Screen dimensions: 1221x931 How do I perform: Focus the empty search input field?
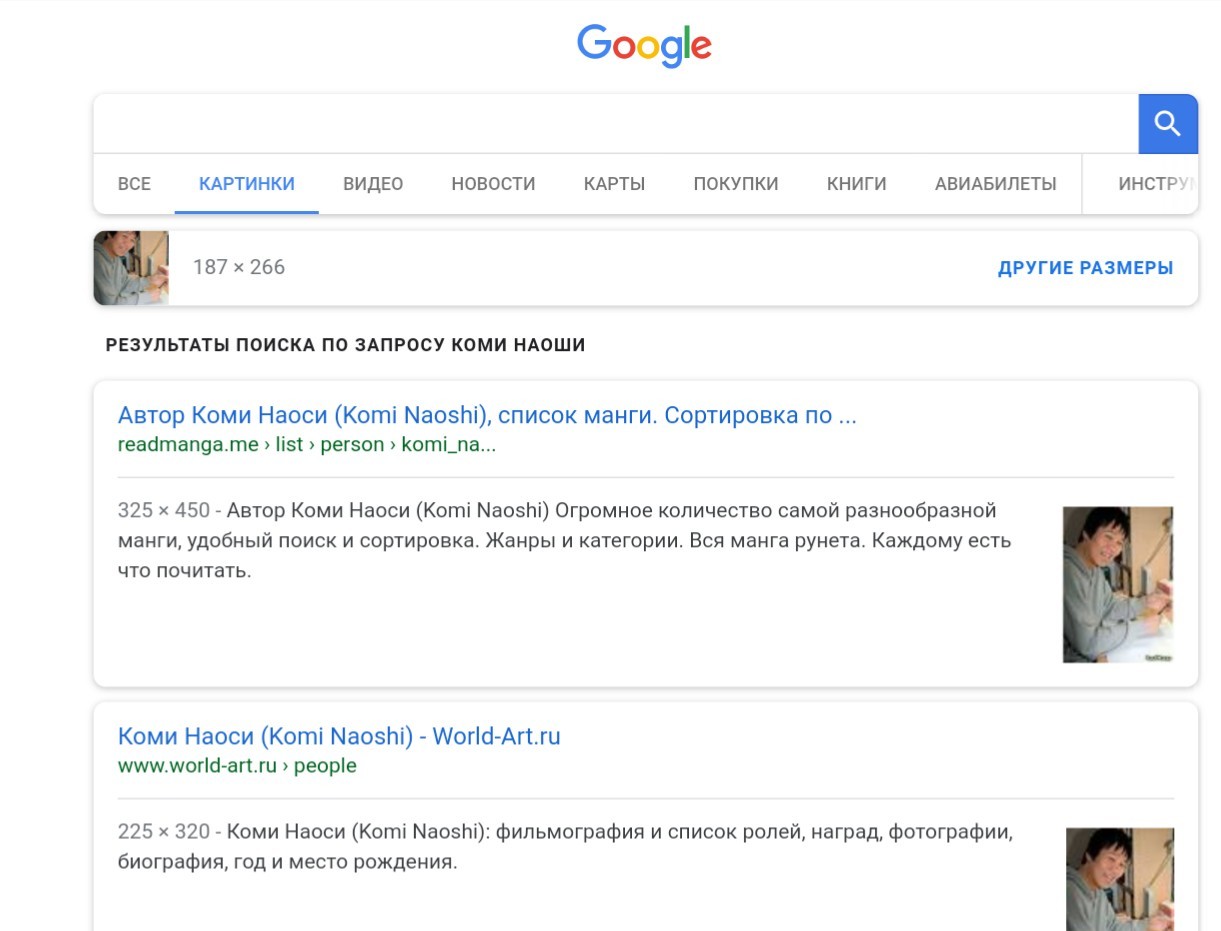[x=615, y=124]
